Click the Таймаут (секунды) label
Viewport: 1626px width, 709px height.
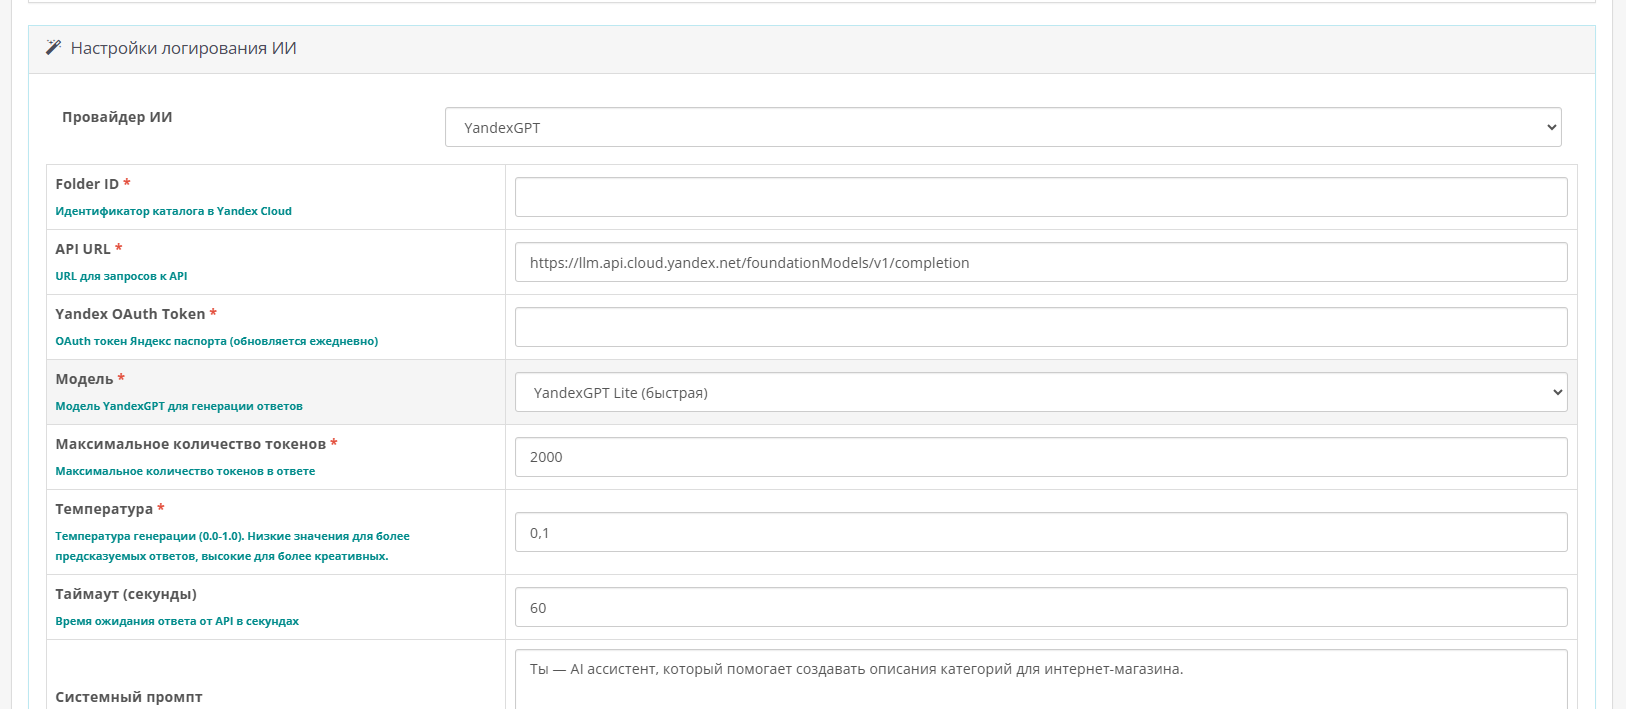pos(126,594)
